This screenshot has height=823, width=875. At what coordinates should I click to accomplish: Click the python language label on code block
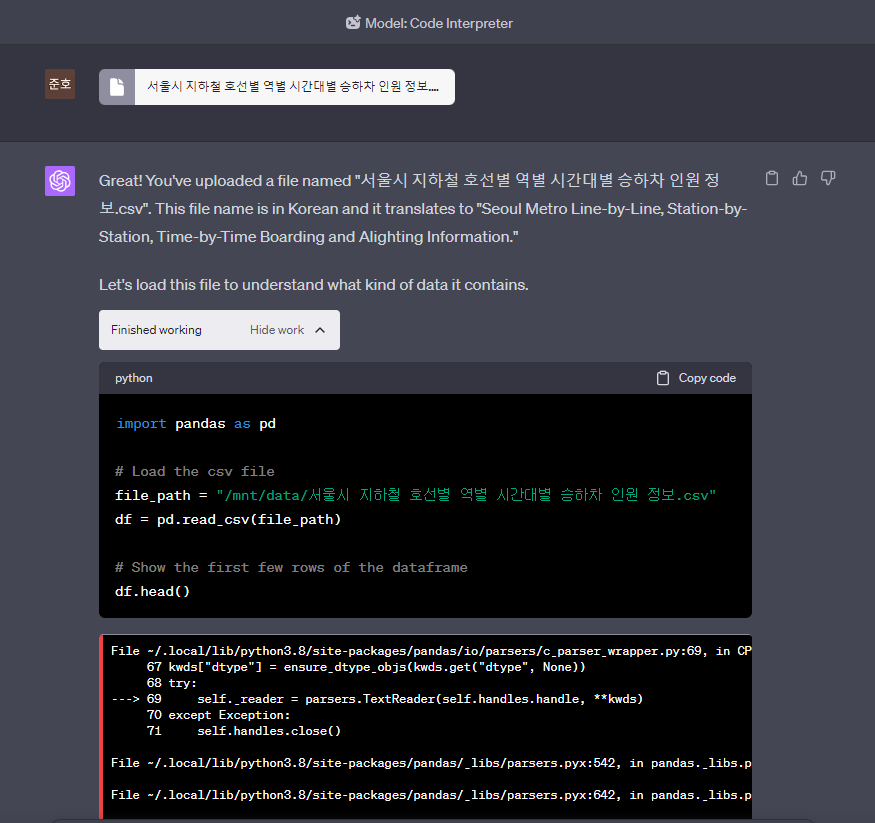[x=133, y=378]
